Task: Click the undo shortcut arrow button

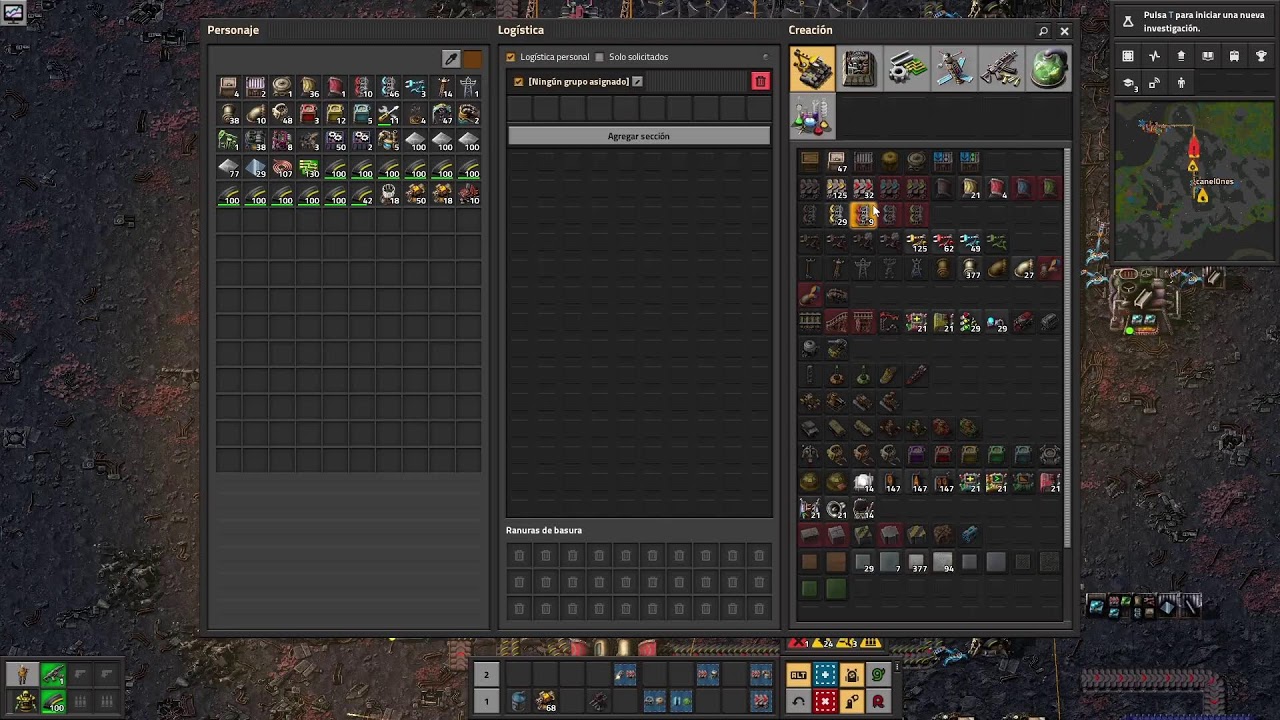Action: (x=798, y=702)
